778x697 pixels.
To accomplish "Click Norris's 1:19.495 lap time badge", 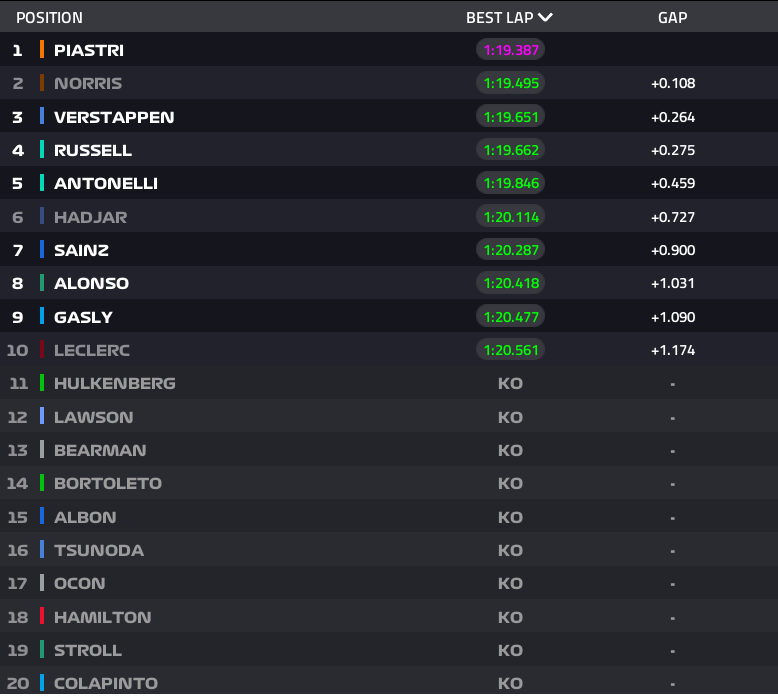I will [x=510, y=83].
